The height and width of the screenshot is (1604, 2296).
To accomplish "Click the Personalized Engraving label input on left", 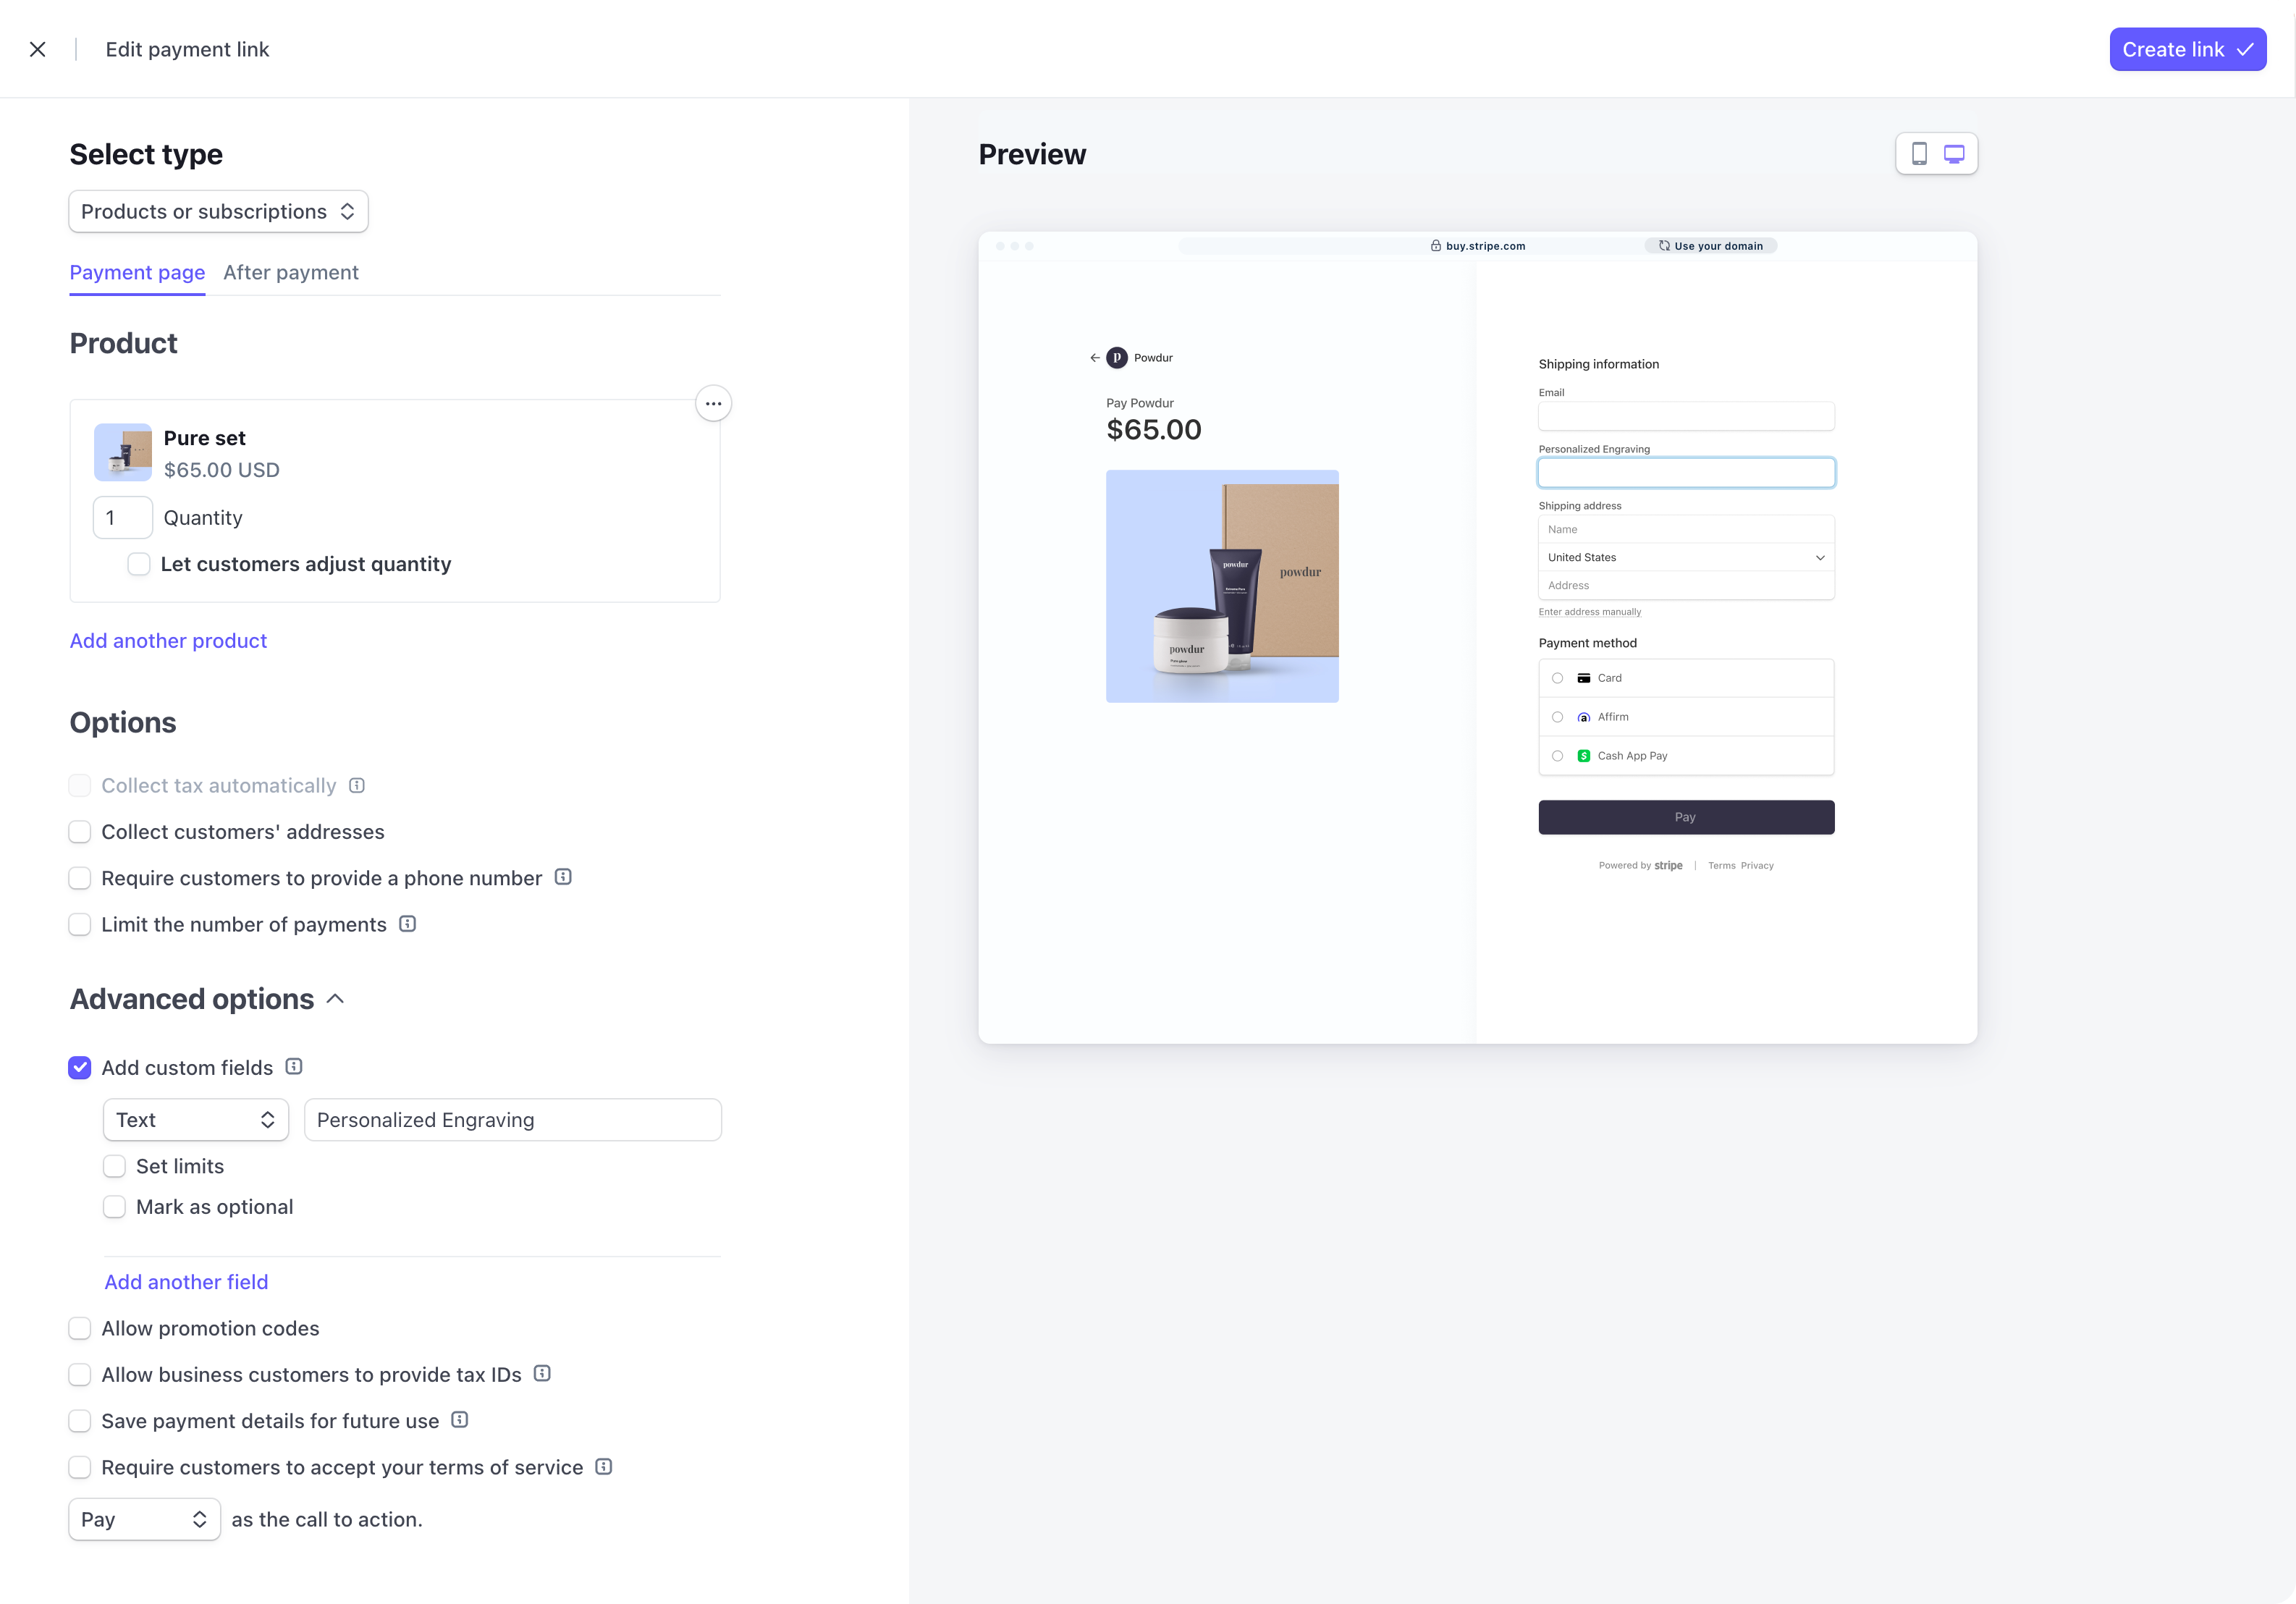I will [513, 1120].
